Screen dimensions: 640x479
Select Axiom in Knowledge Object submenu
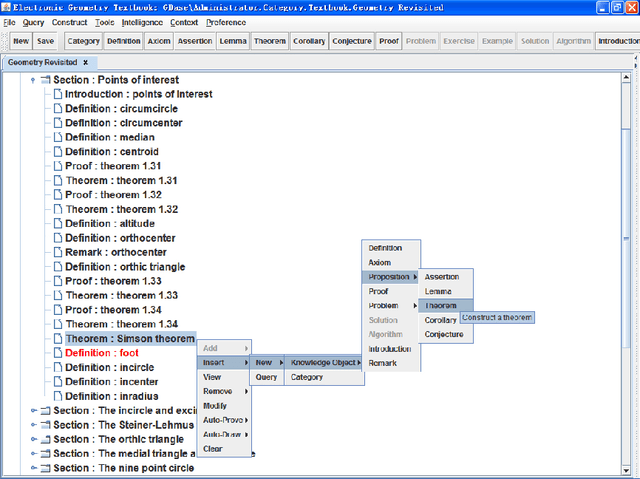(x=391, y=263)
